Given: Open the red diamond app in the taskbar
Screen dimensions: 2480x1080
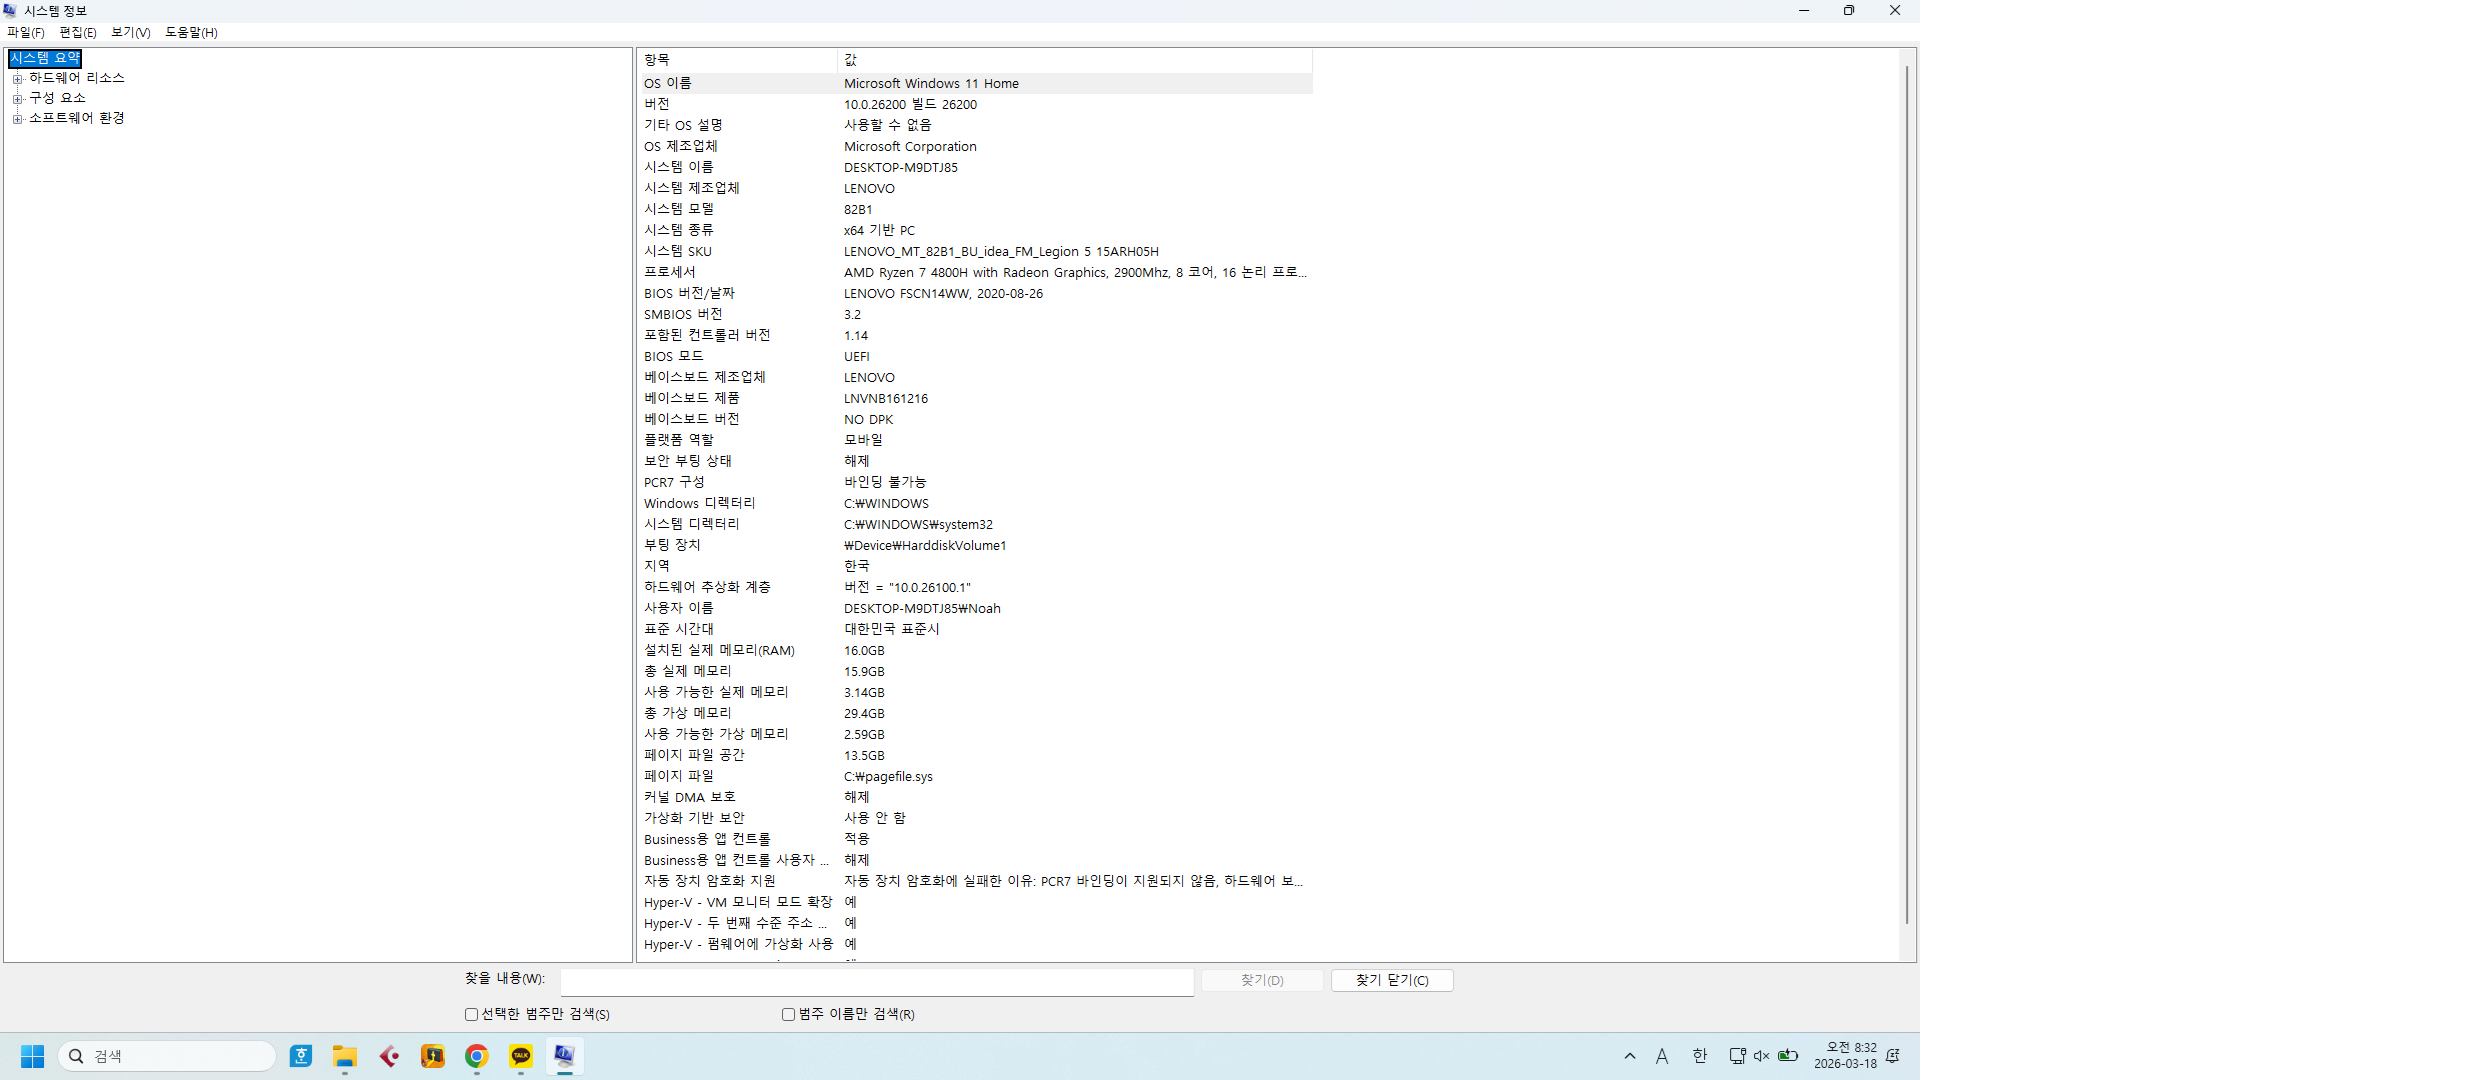Looking at the screenshot, I should tap(389, 1056).
